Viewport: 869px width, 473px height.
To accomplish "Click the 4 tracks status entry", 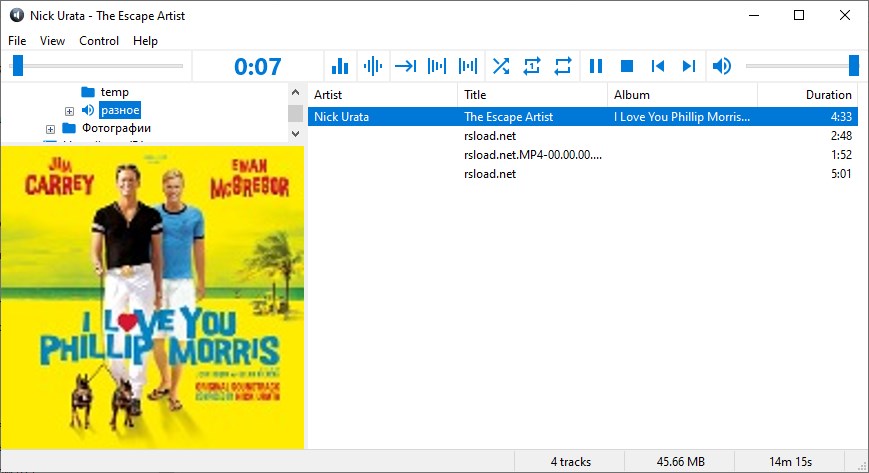I will [571, 461].
